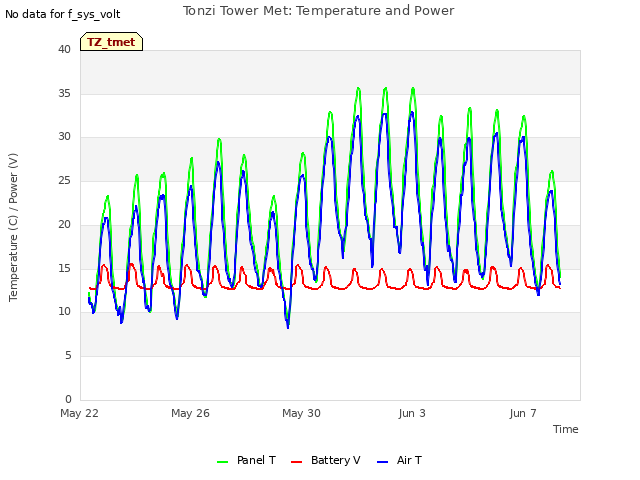Click the 'Jun 7' x-axis tick label

523,413
